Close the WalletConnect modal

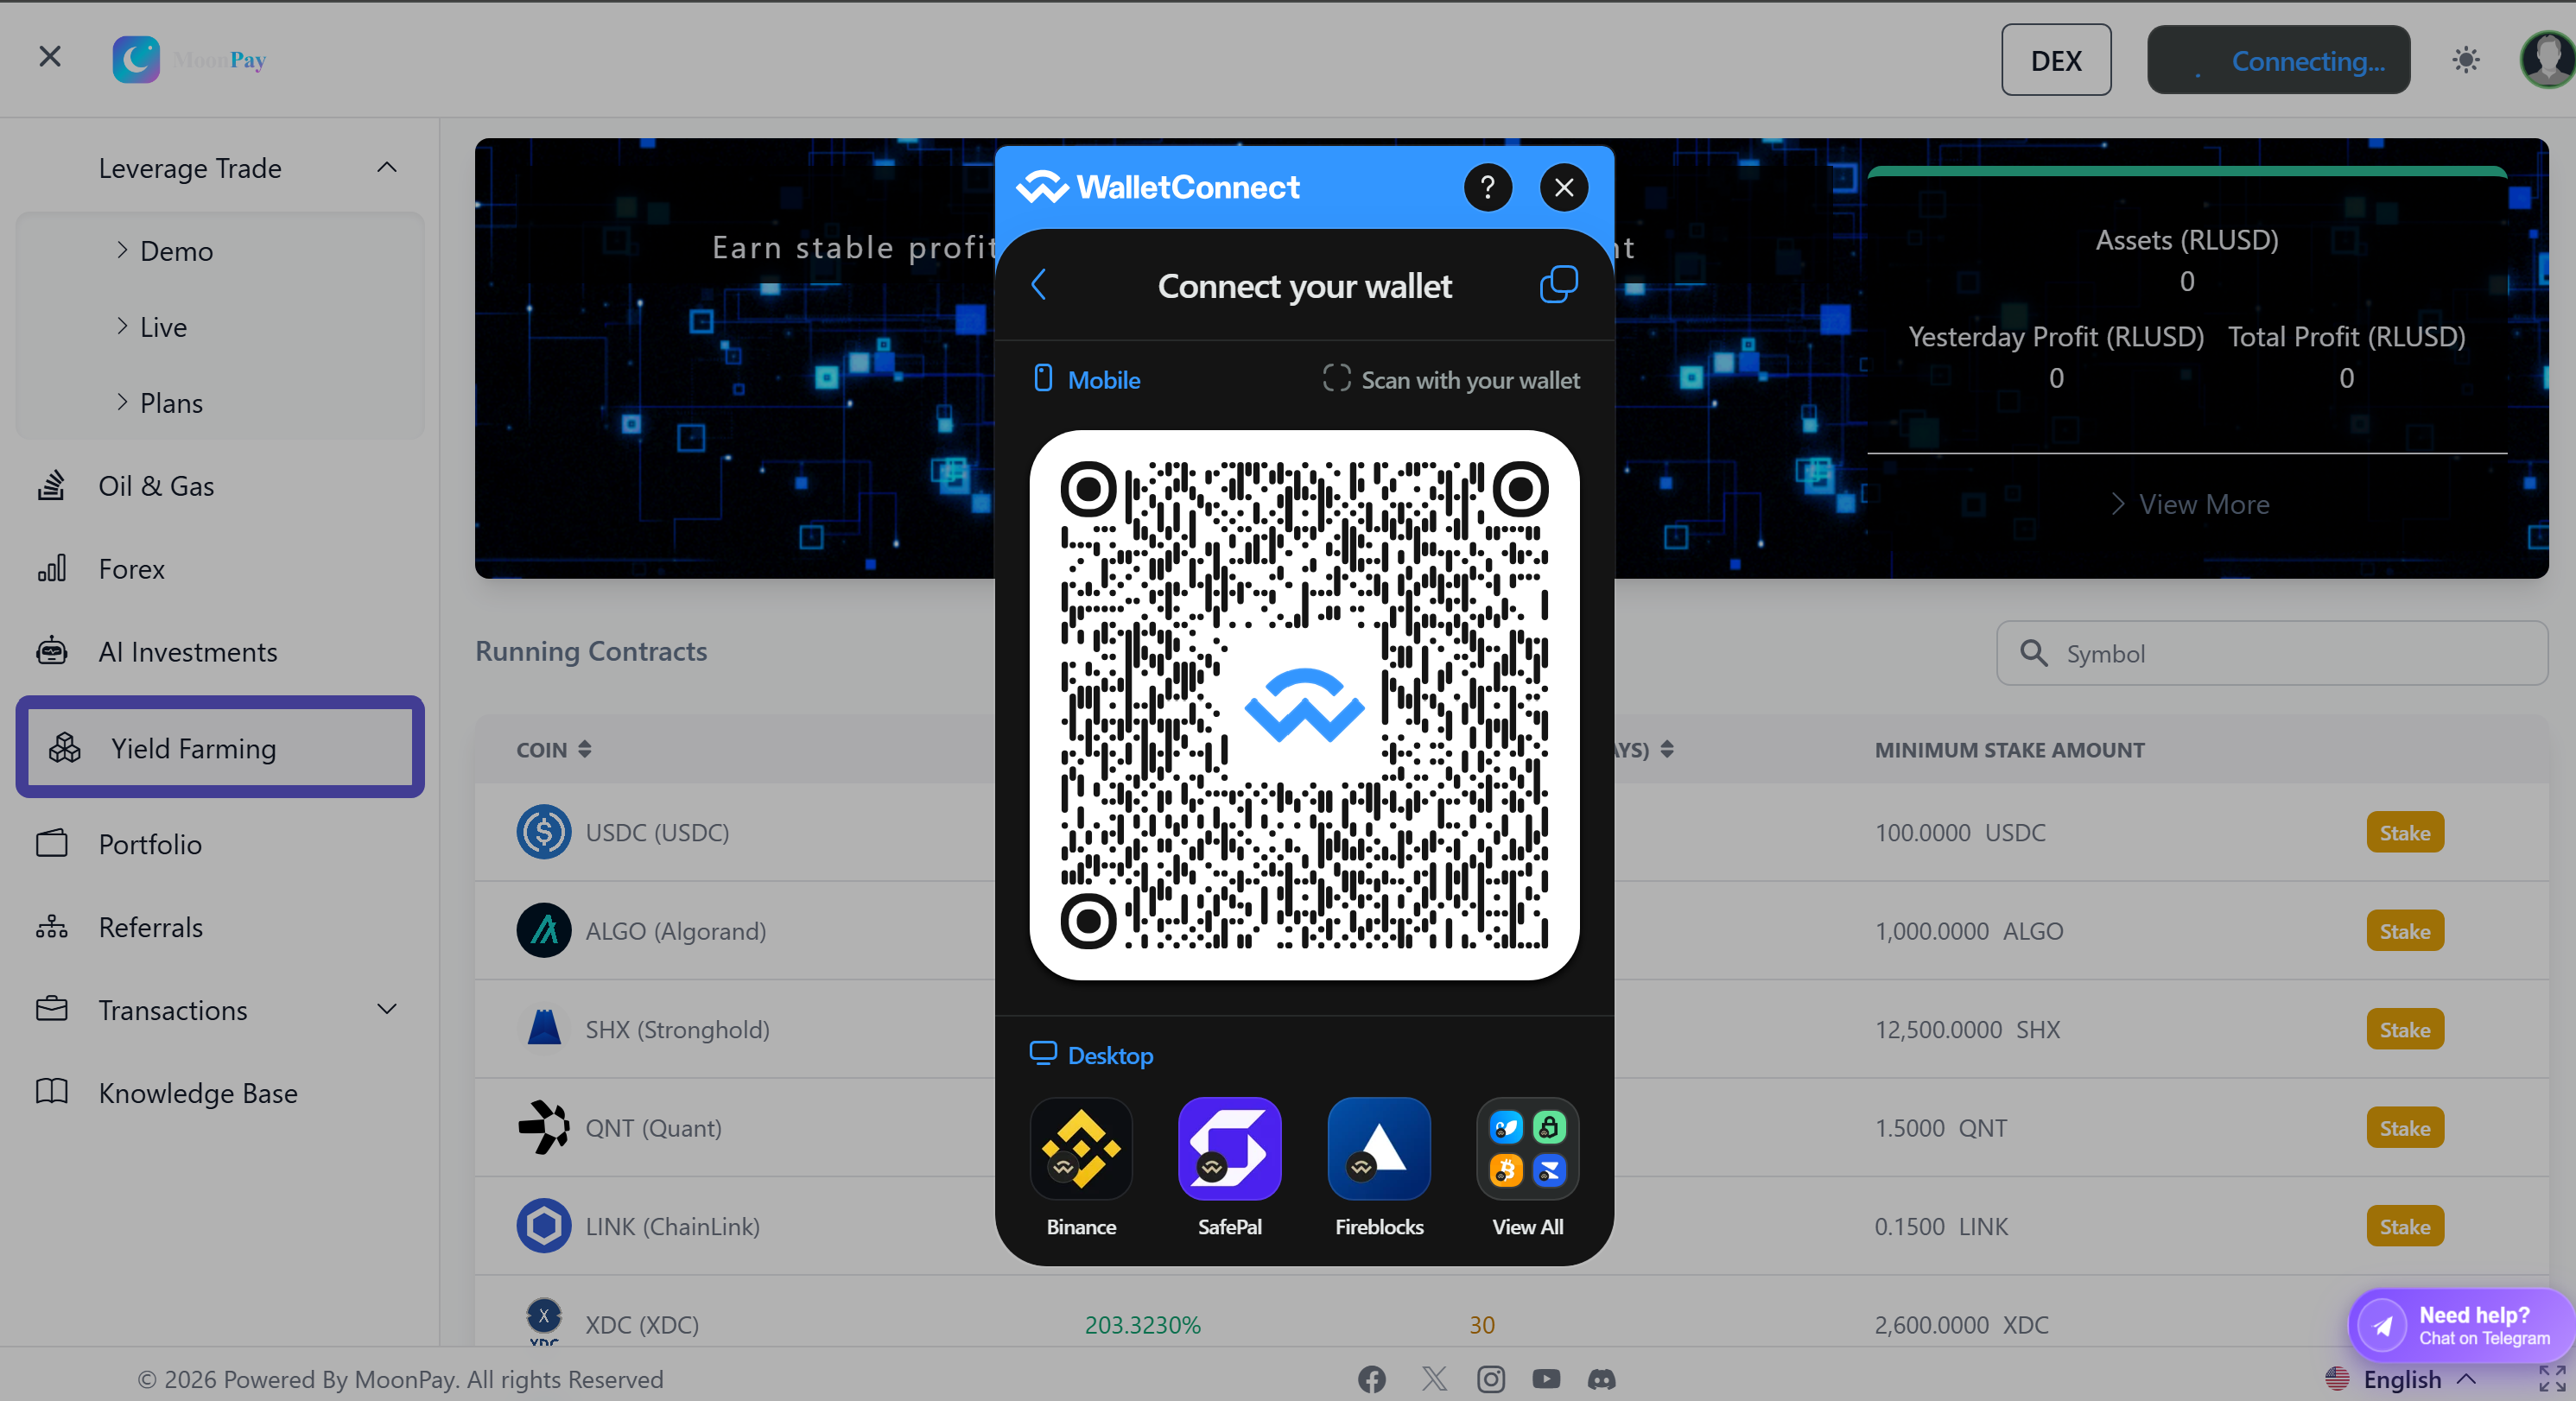(x=1564, y=187)
